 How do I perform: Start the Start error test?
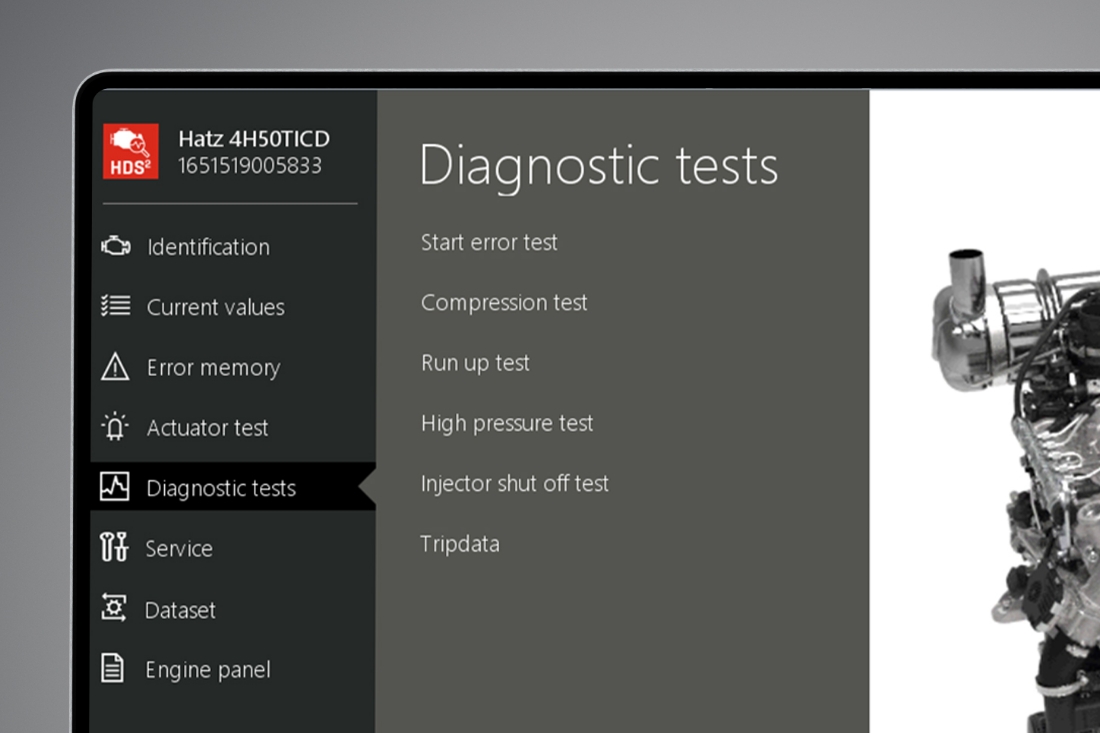coord(489,242)
